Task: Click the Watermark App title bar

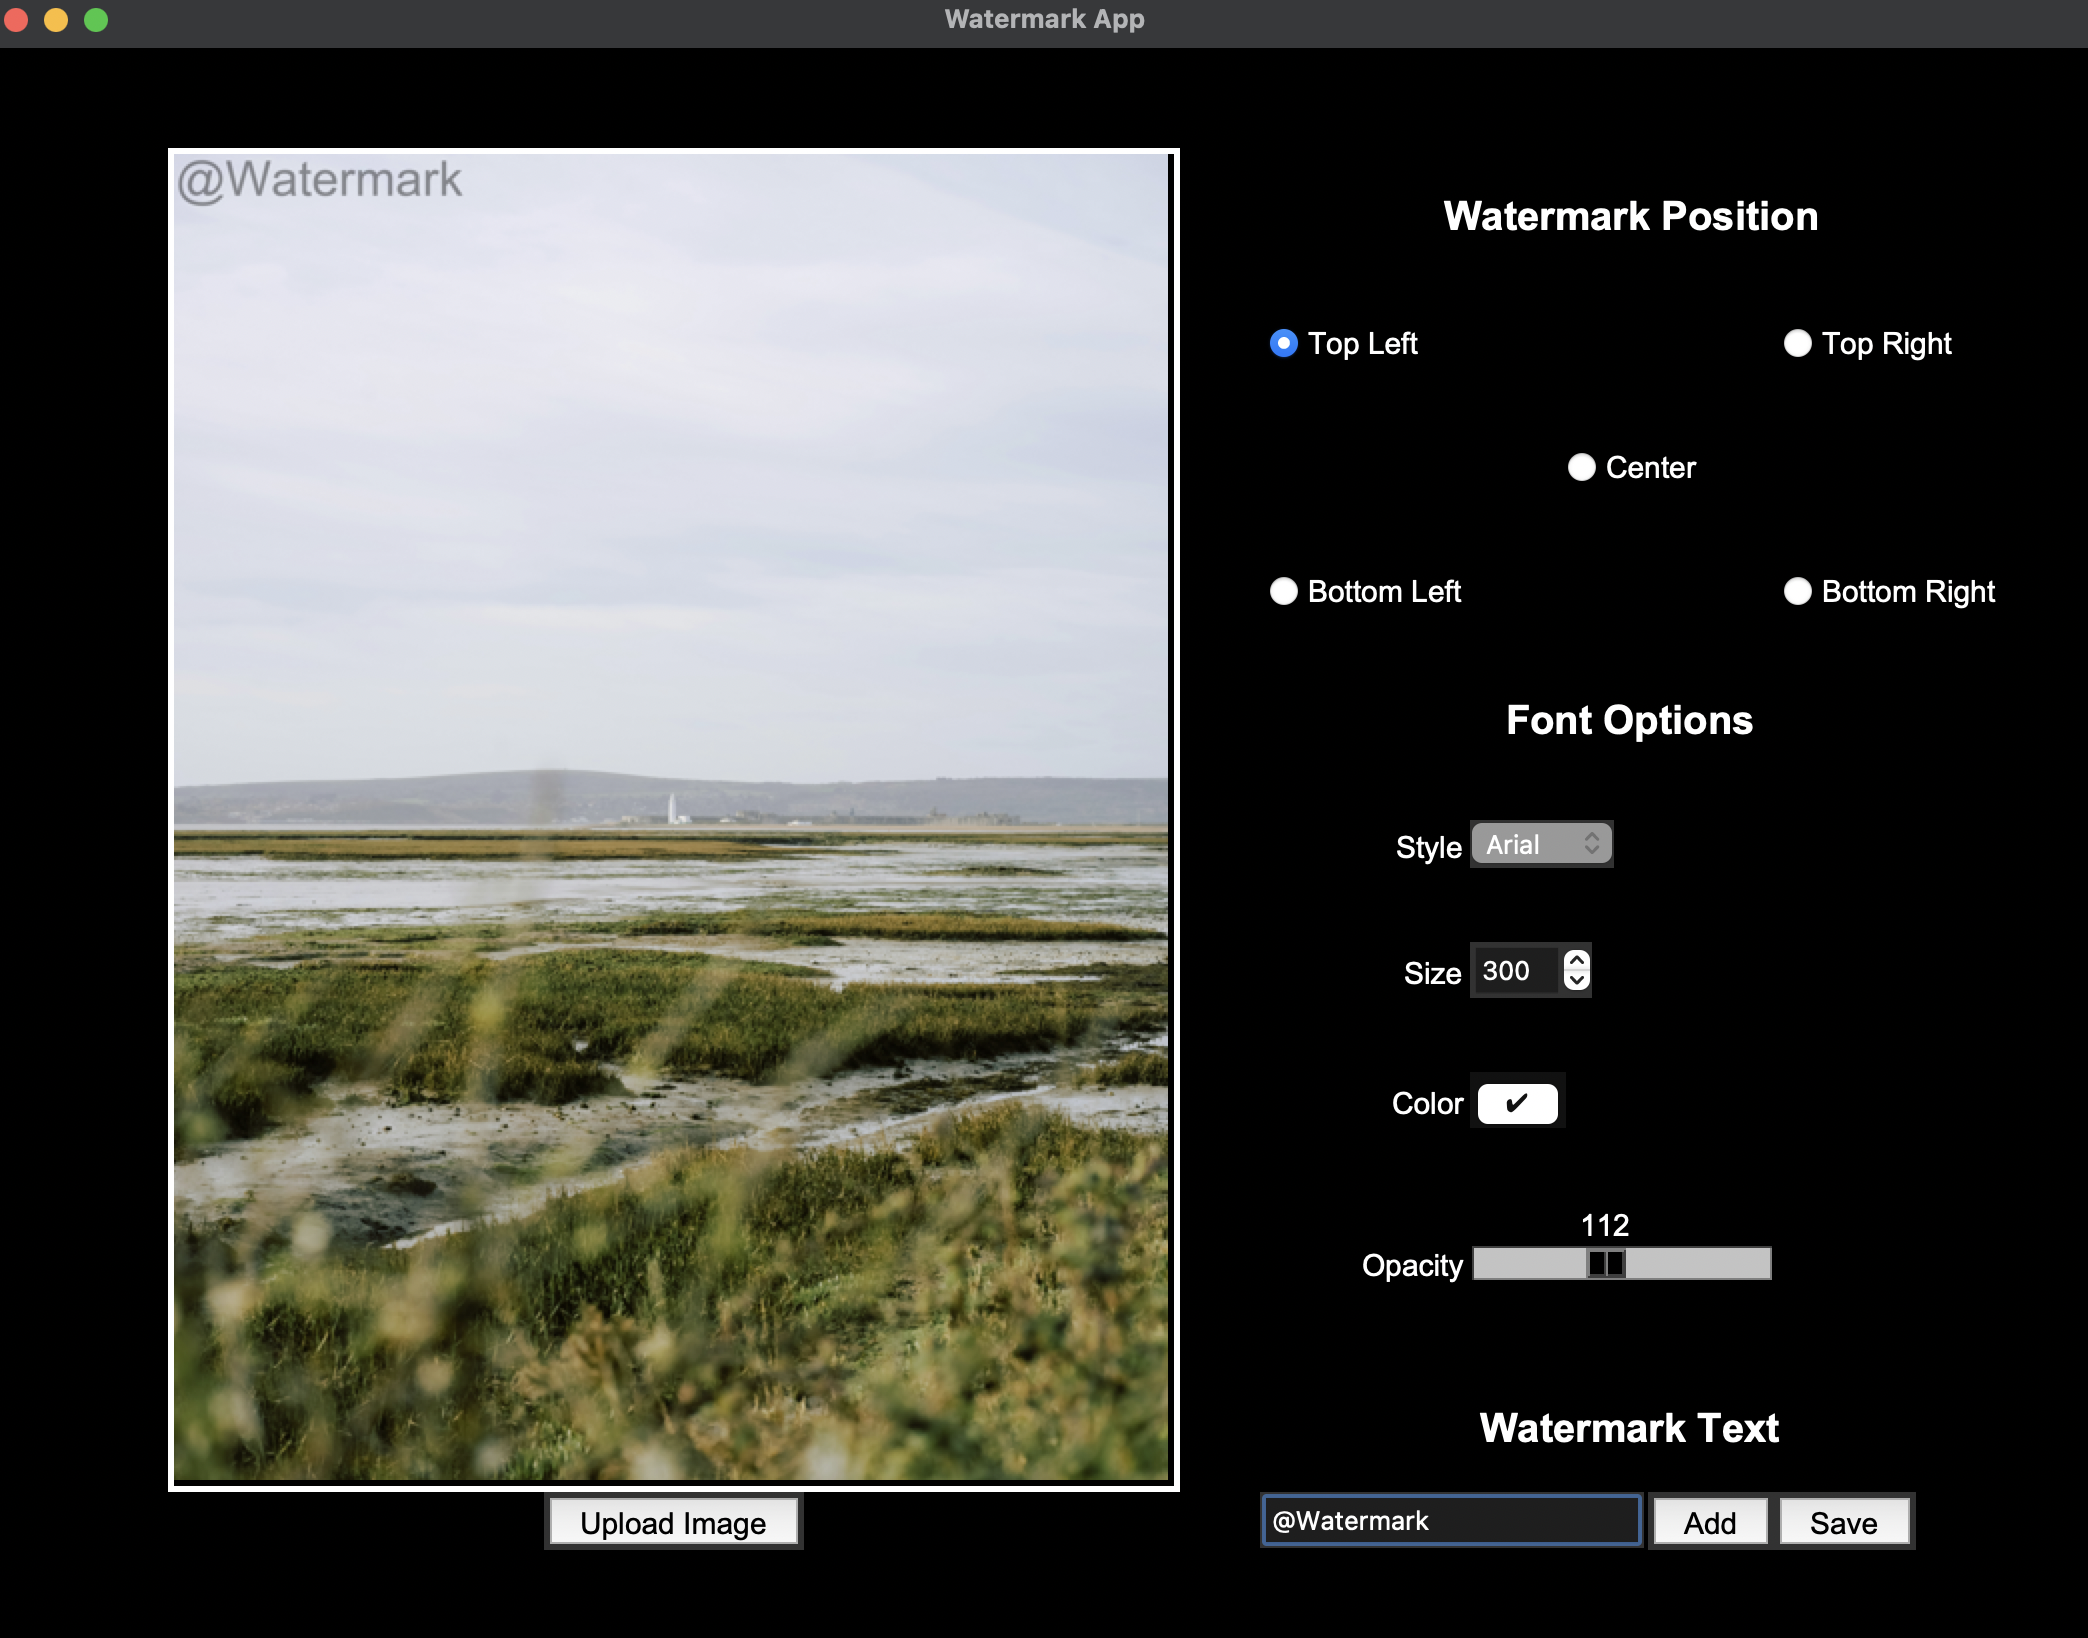Action: coord(1044,19)
